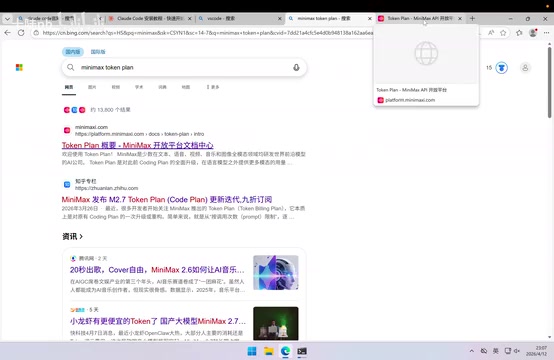Go back with the browser back arrow
554x360 pixels.
tap(7, 33)
